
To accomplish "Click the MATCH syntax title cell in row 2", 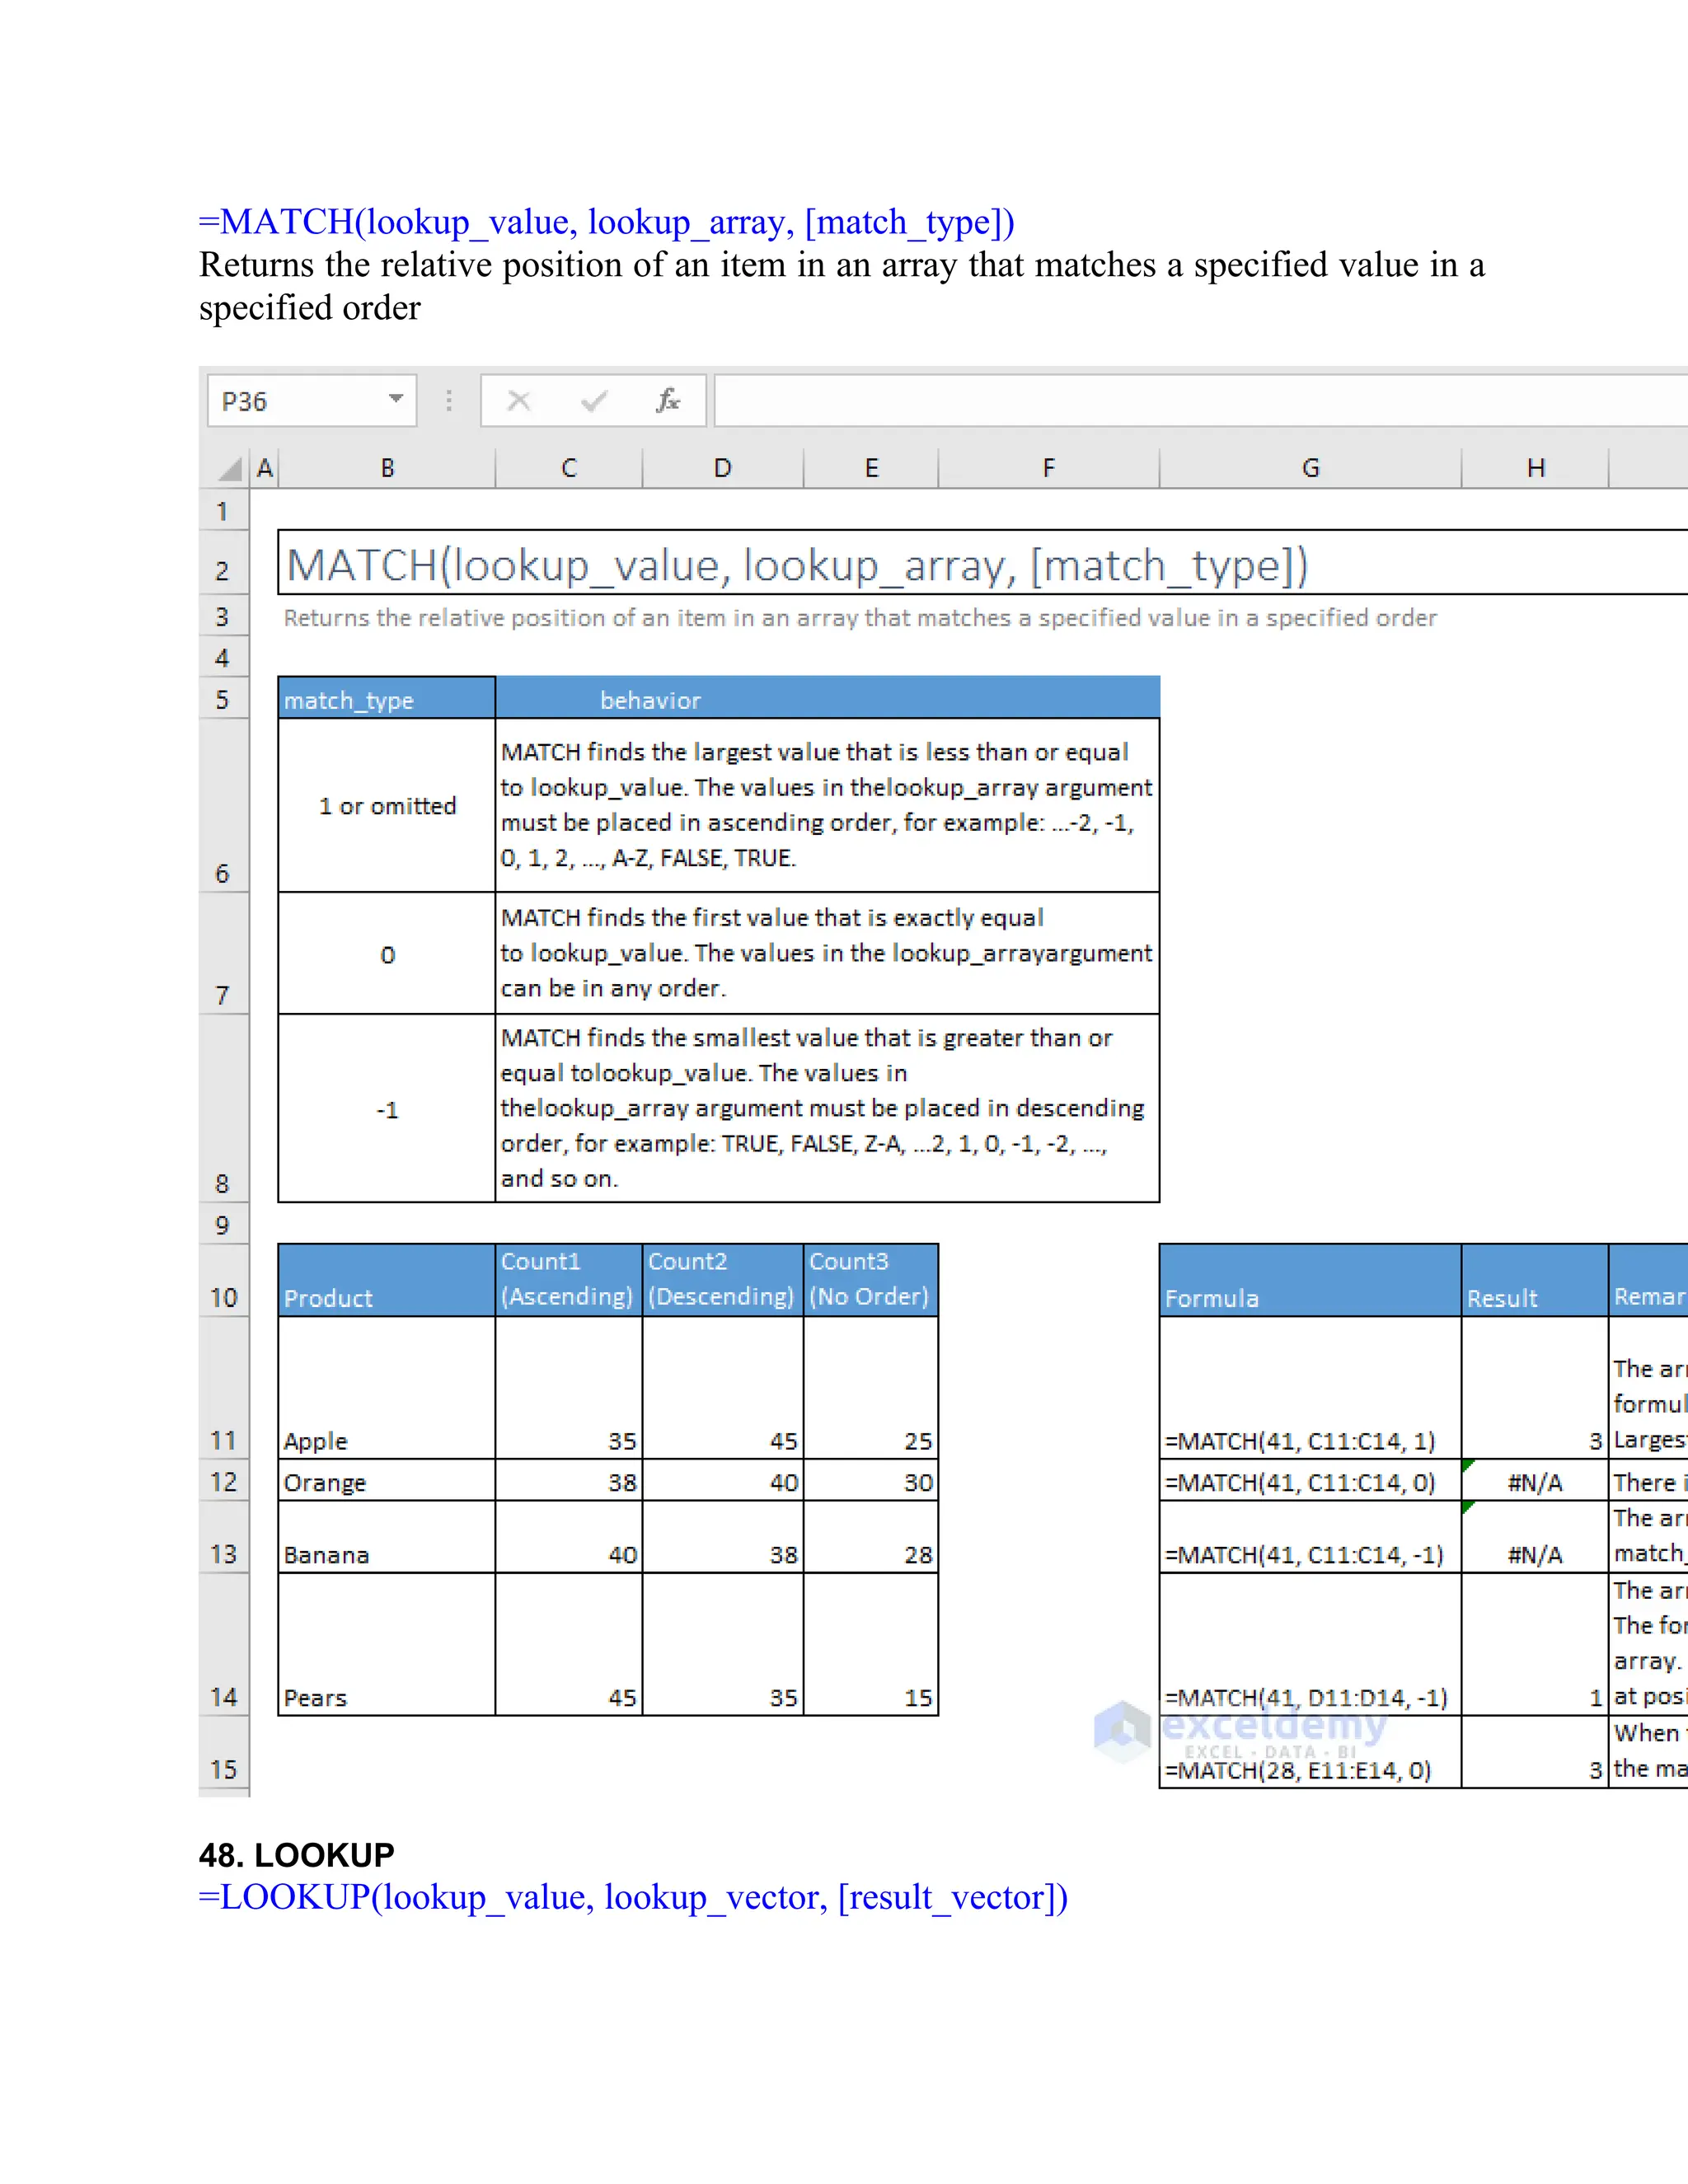I will pos(982,564).
